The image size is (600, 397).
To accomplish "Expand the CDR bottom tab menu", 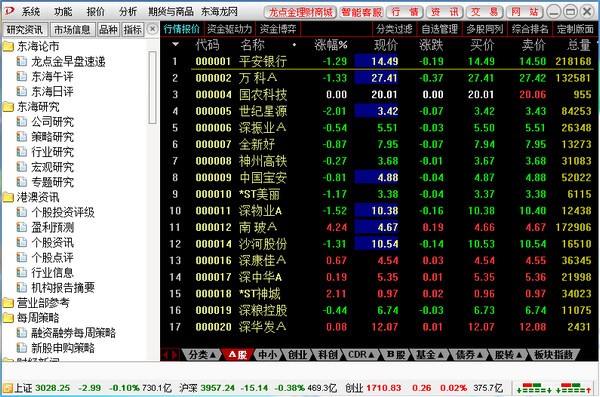I will tap(371, 355).
